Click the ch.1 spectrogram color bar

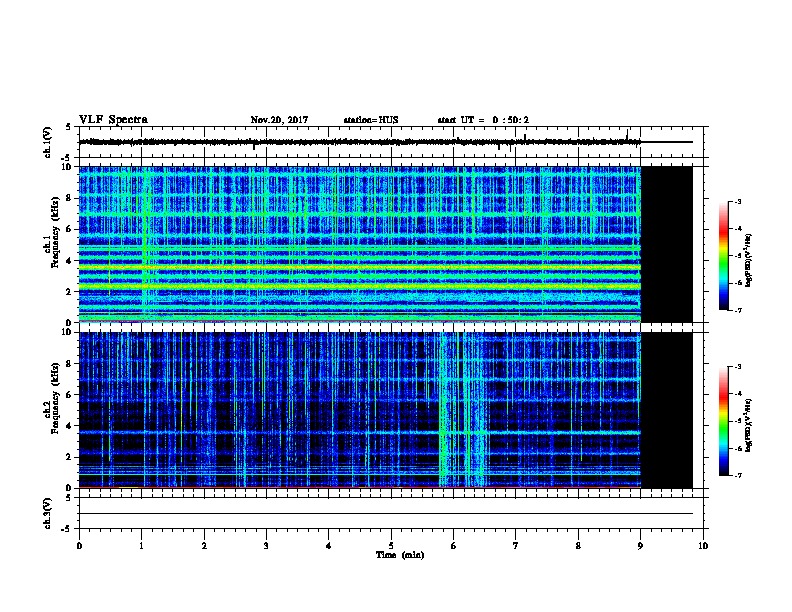(723, 256)
